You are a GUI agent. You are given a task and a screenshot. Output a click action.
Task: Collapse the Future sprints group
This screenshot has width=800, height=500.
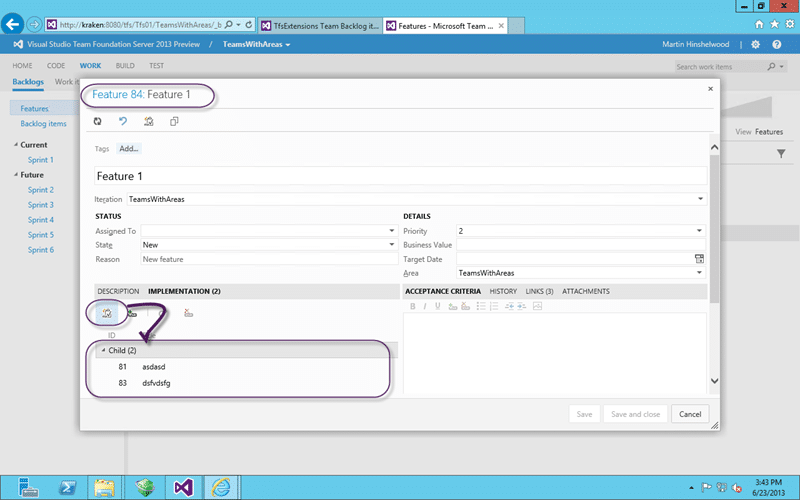click(x=16, y=174)
